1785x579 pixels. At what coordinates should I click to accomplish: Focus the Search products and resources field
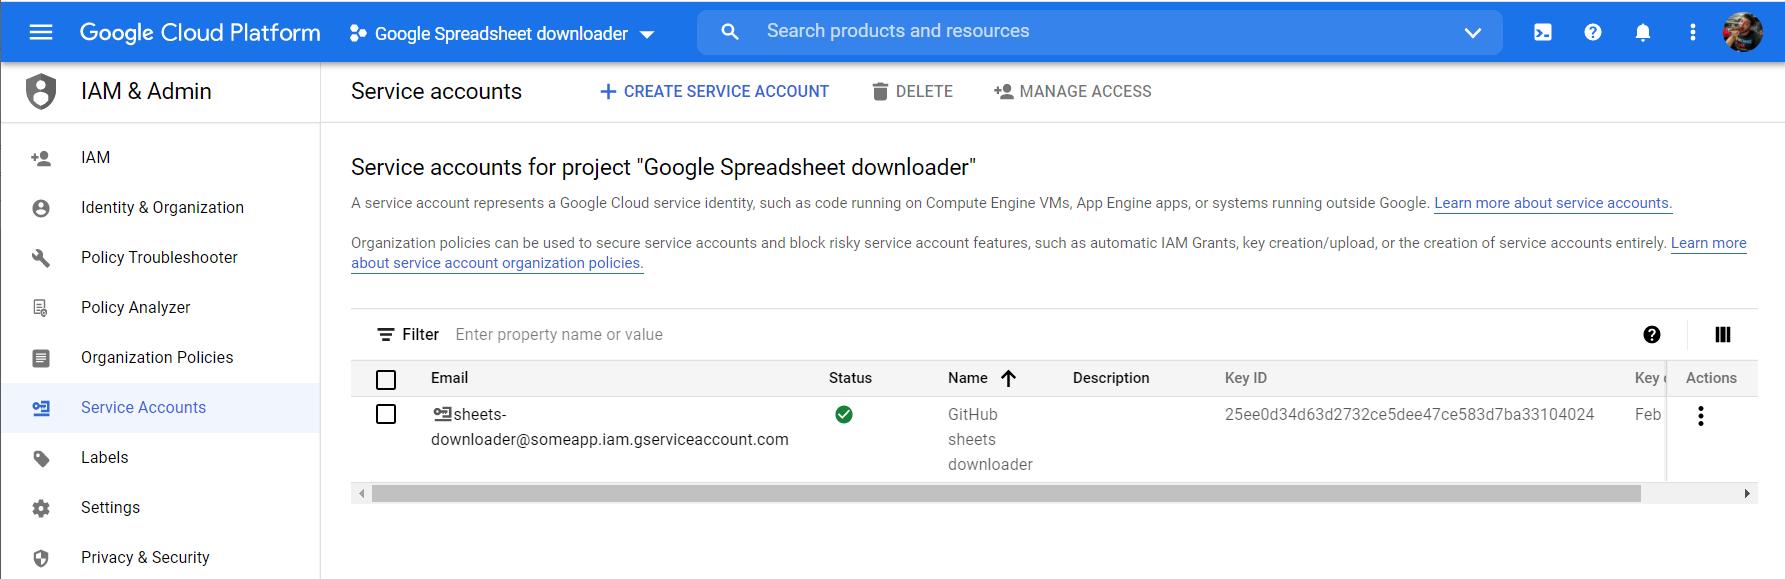coord(1100,32)
